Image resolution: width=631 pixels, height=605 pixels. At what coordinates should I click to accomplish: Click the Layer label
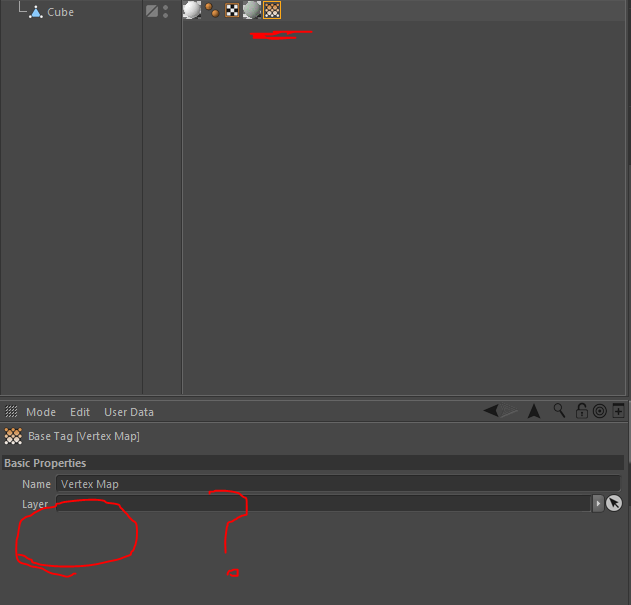point(35,504)
